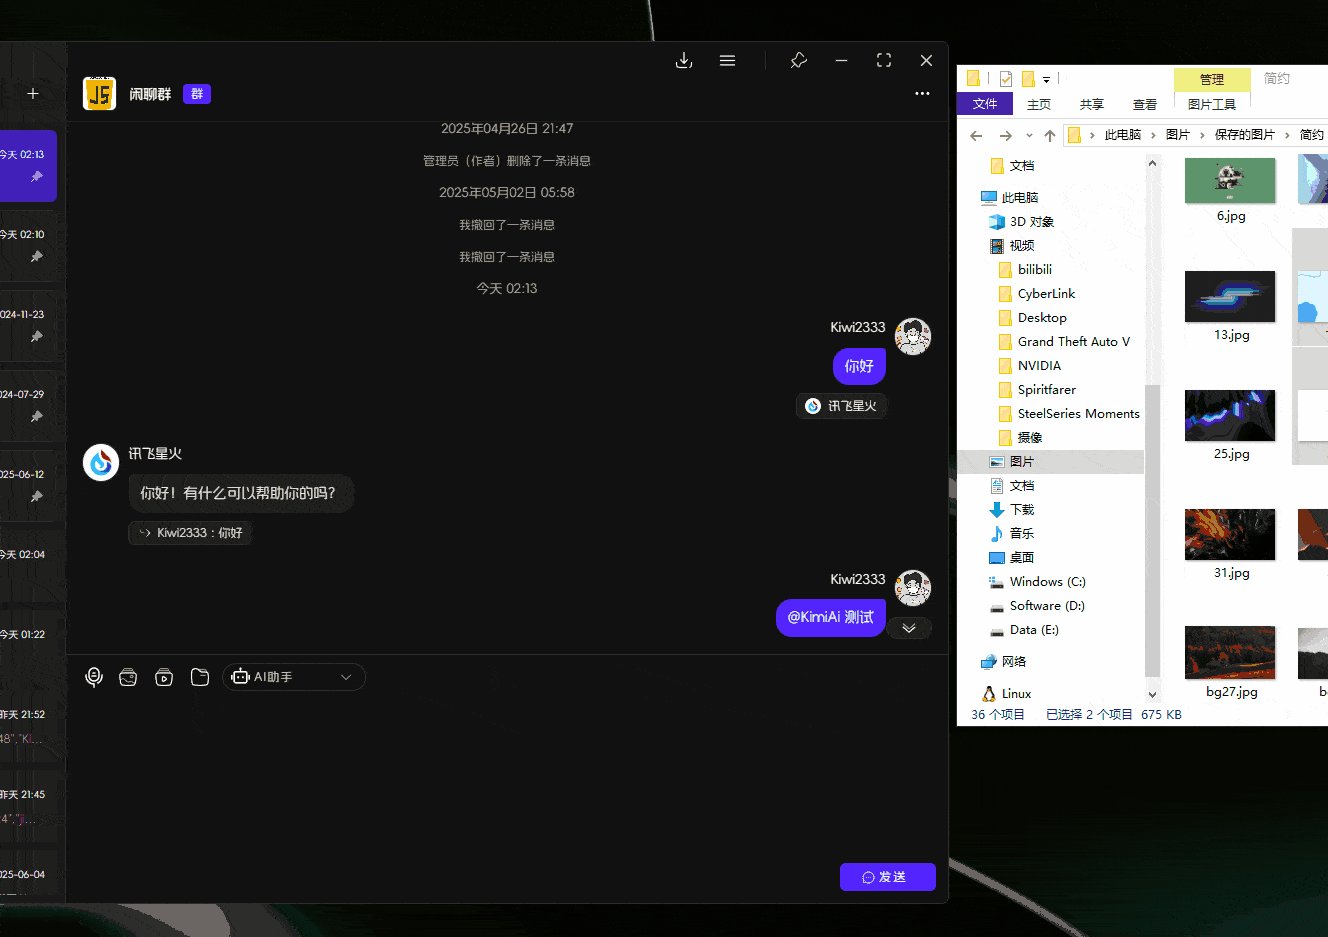Pin the chat window on top
1328x937 pixels.
click(x=798, y=61)
